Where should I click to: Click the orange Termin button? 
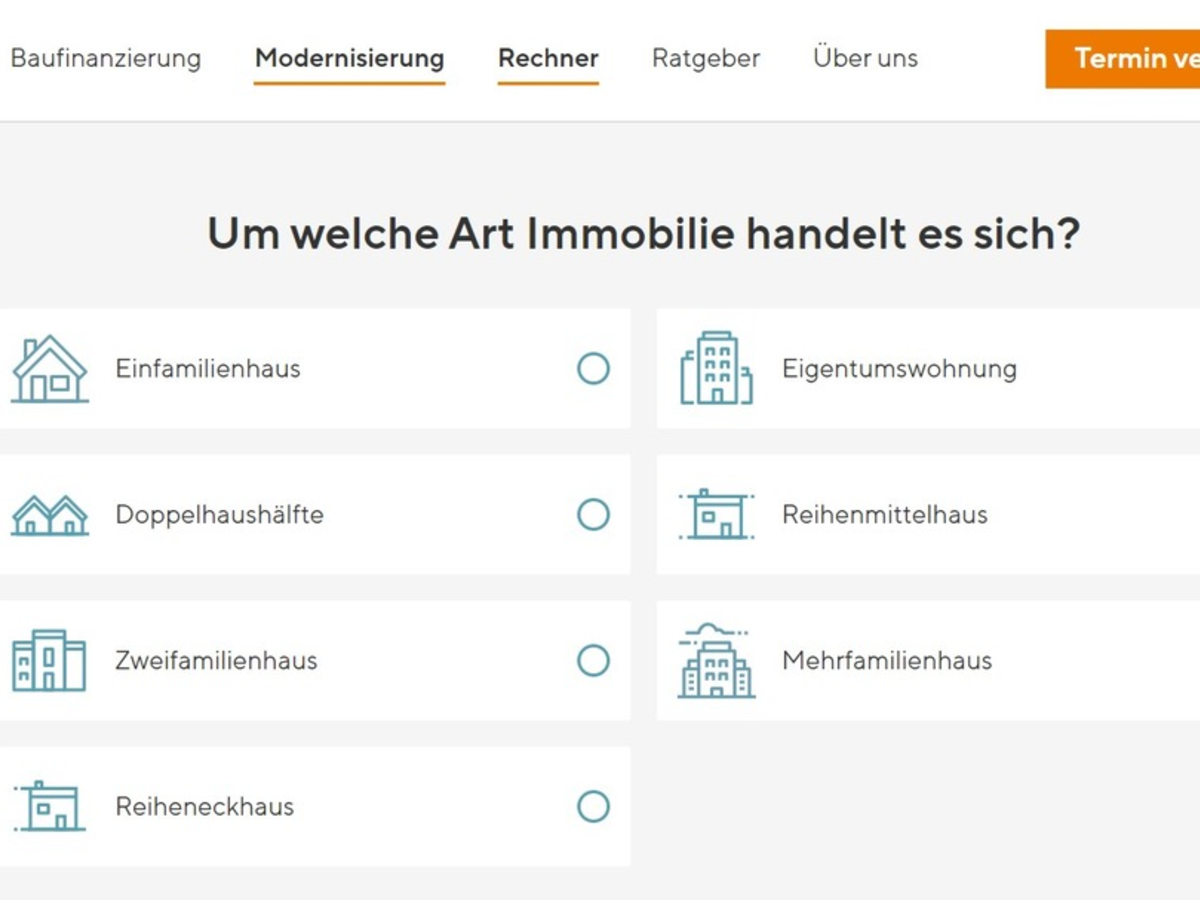pos(1125,58)
